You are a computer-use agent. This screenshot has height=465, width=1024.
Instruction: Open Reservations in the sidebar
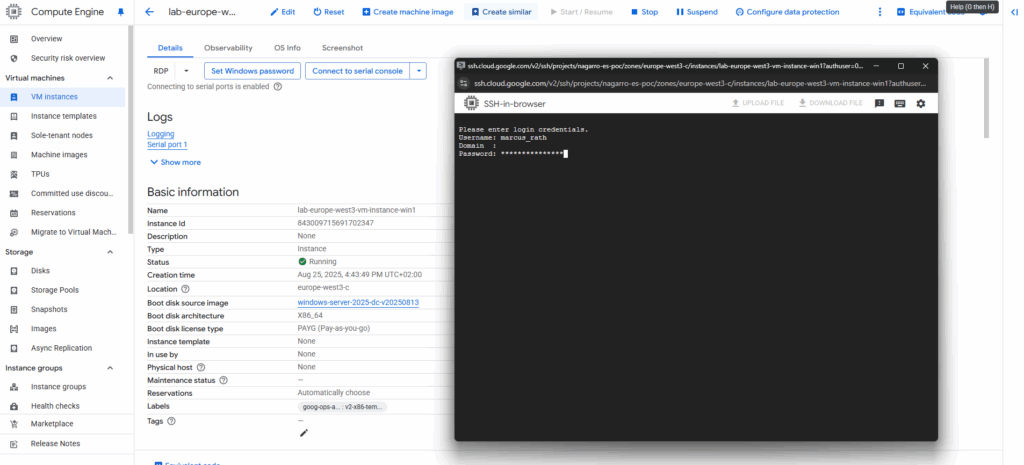(x=53, y=213)
